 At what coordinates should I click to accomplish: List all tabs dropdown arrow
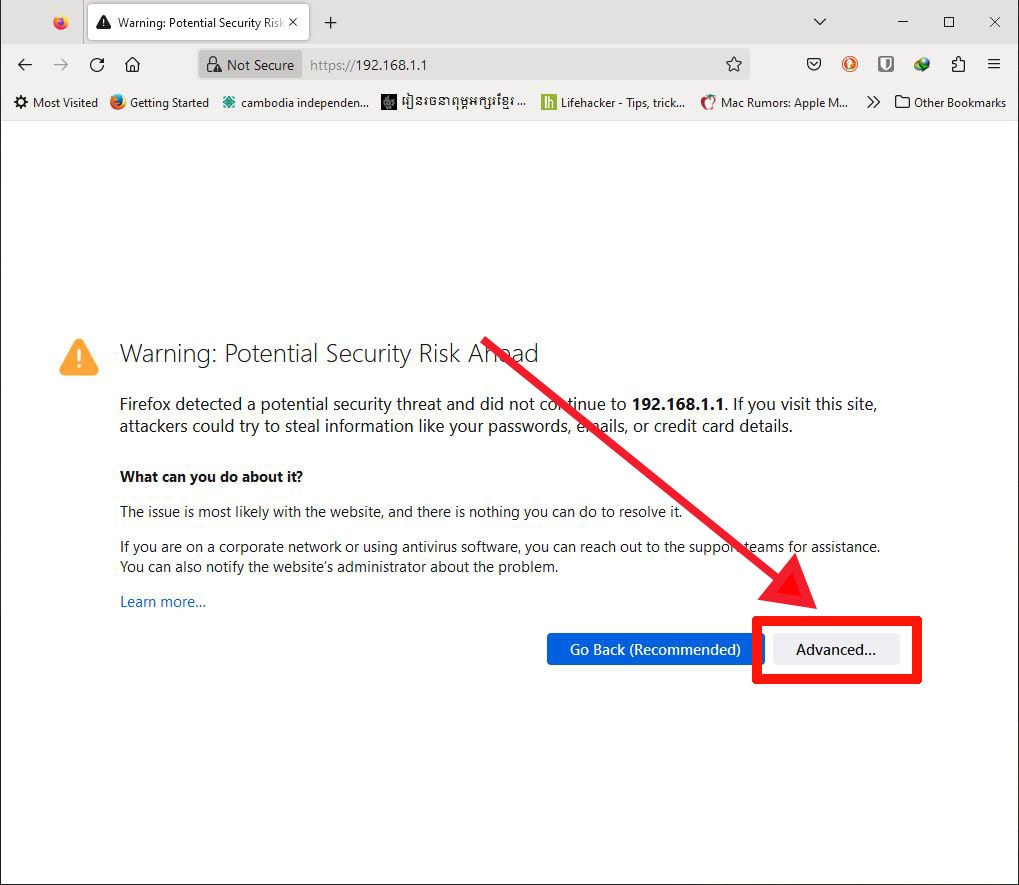[x=820, y=22]
